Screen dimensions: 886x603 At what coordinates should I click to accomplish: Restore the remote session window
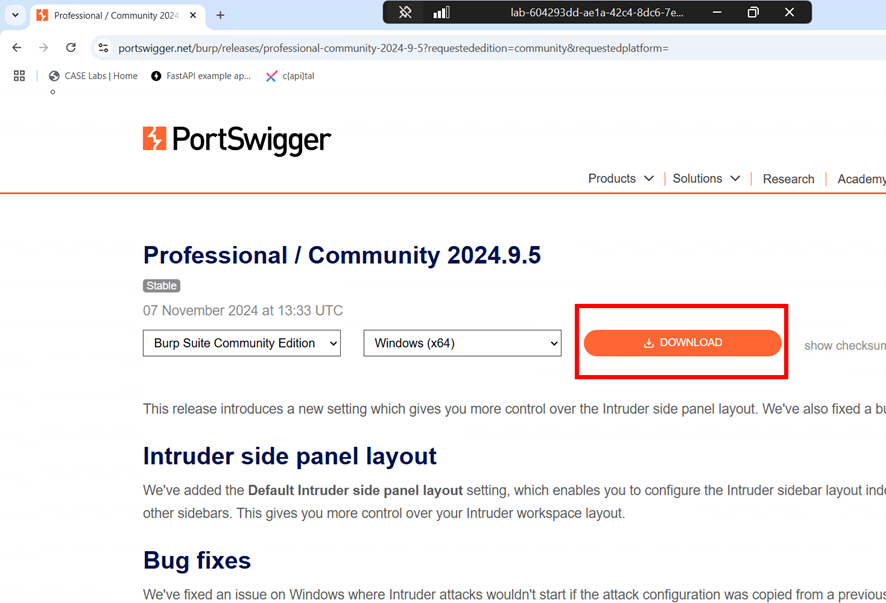(x=753, y=12)
